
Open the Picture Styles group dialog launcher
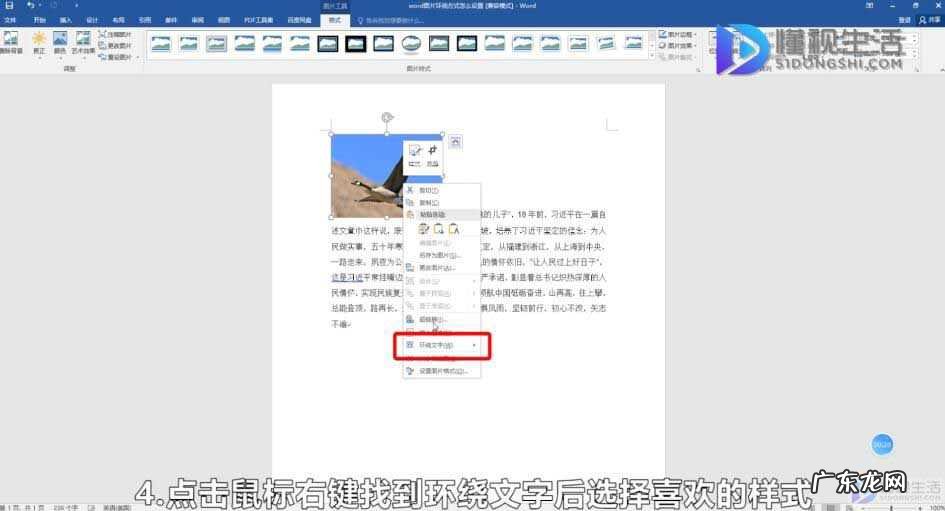tap(699, 70)
